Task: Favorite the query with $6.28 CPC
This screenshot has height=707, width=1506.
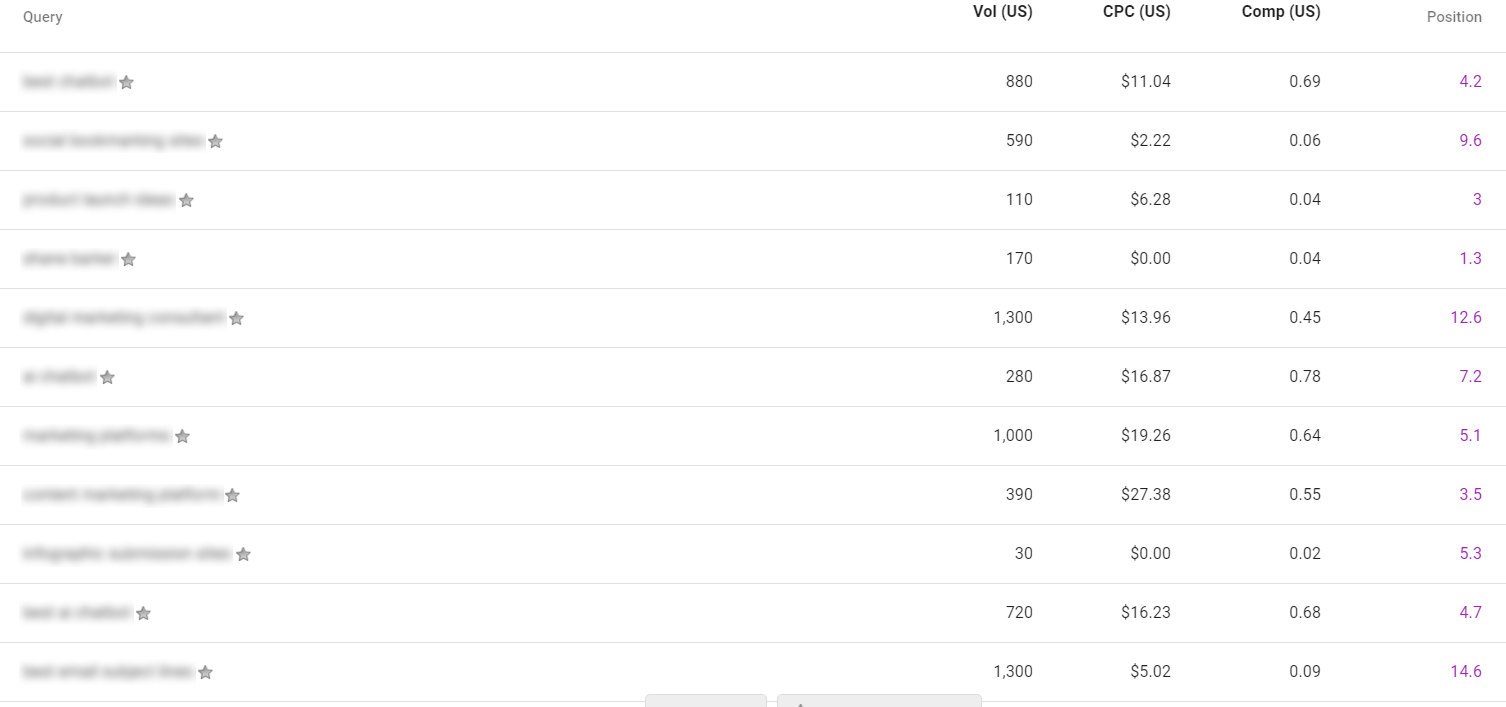Action: coord(186,201)
